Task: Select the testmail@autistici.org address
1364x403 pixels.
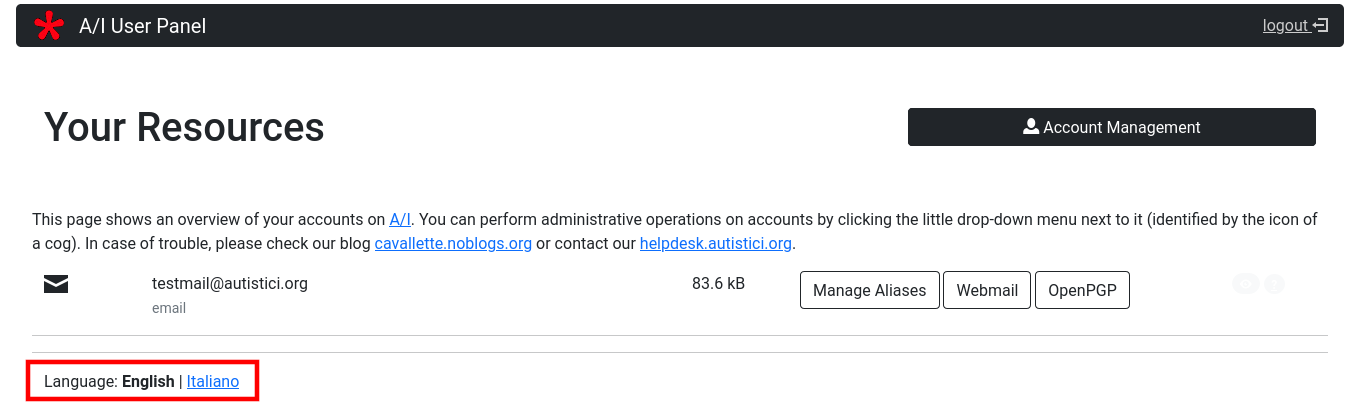Action: coord(230,283)
